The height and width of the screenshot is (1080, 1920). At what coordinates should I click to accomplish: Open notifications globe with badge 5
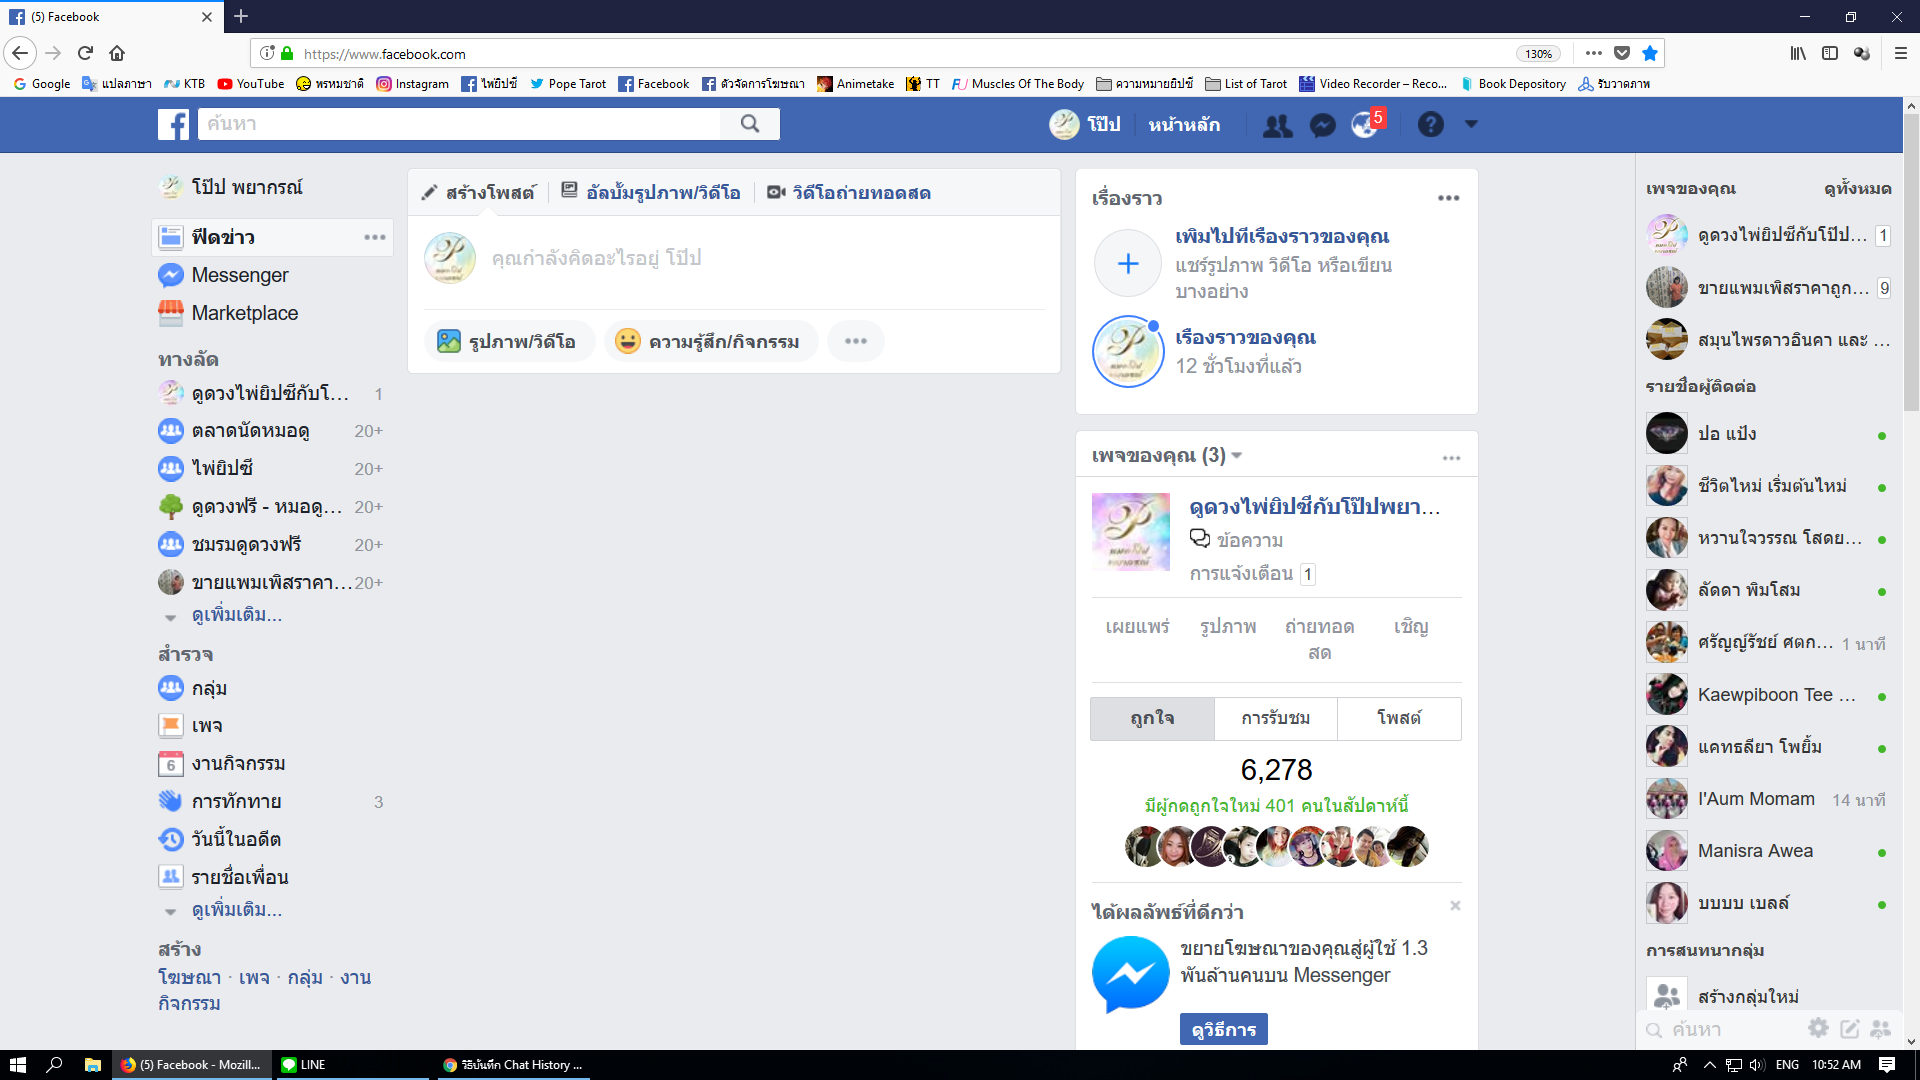tap(1366, 124)
